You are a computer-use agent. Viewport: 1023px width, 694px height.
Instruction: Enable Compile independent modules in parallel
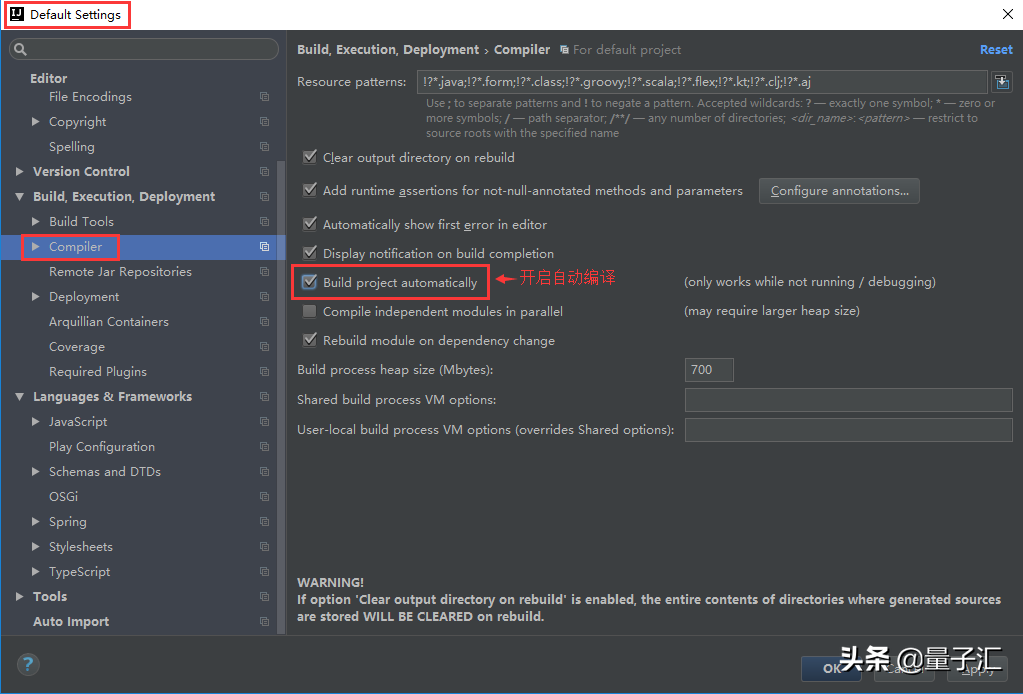[x=310, y=311]
